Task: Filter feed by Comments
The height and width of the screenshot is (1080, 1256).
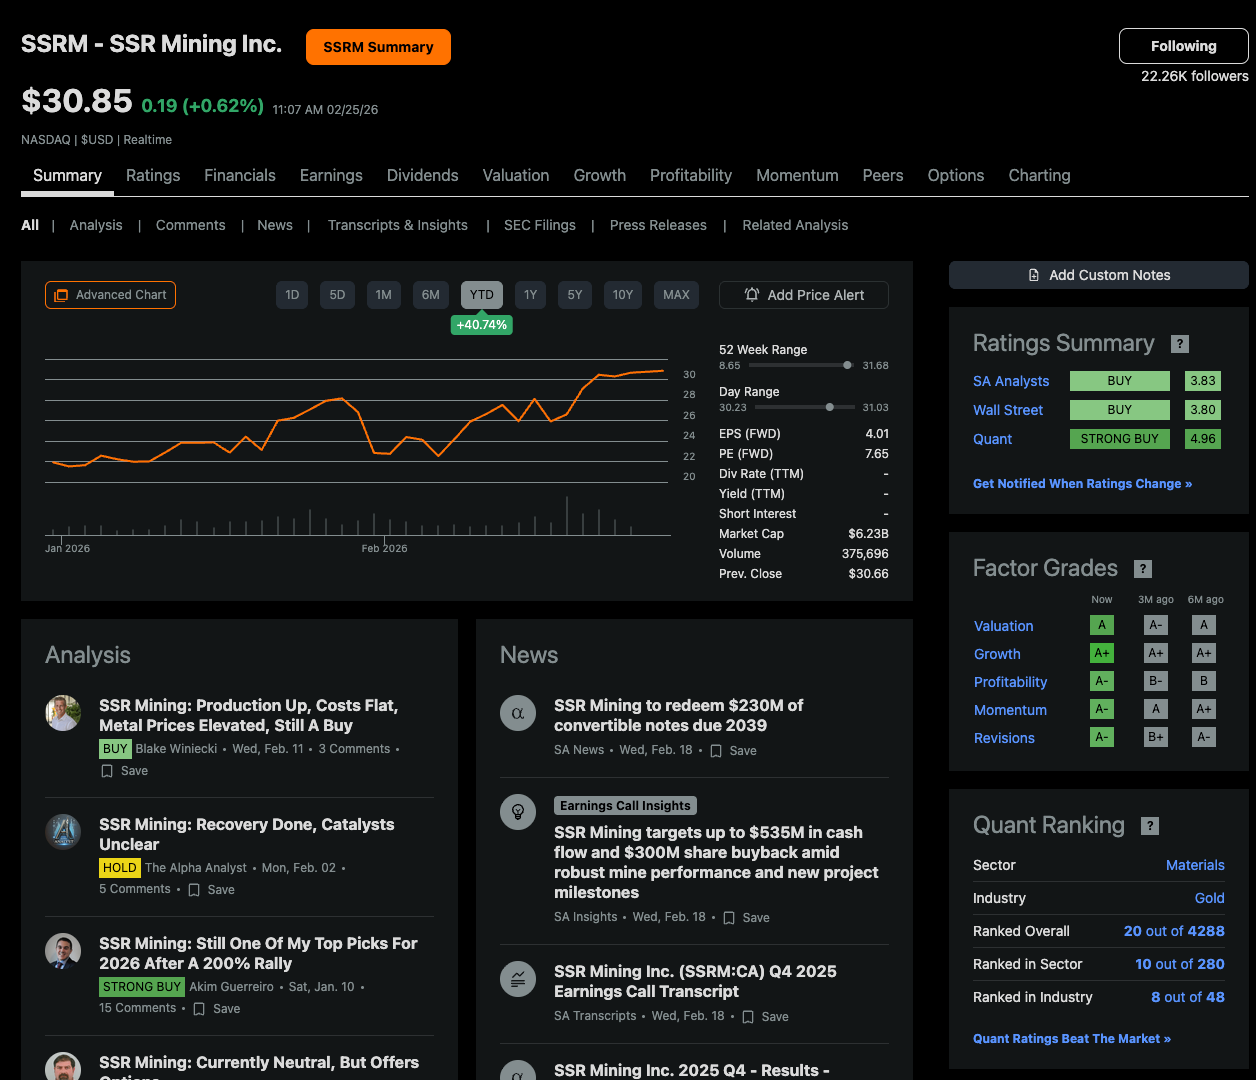Action: (x=191, y=225)
